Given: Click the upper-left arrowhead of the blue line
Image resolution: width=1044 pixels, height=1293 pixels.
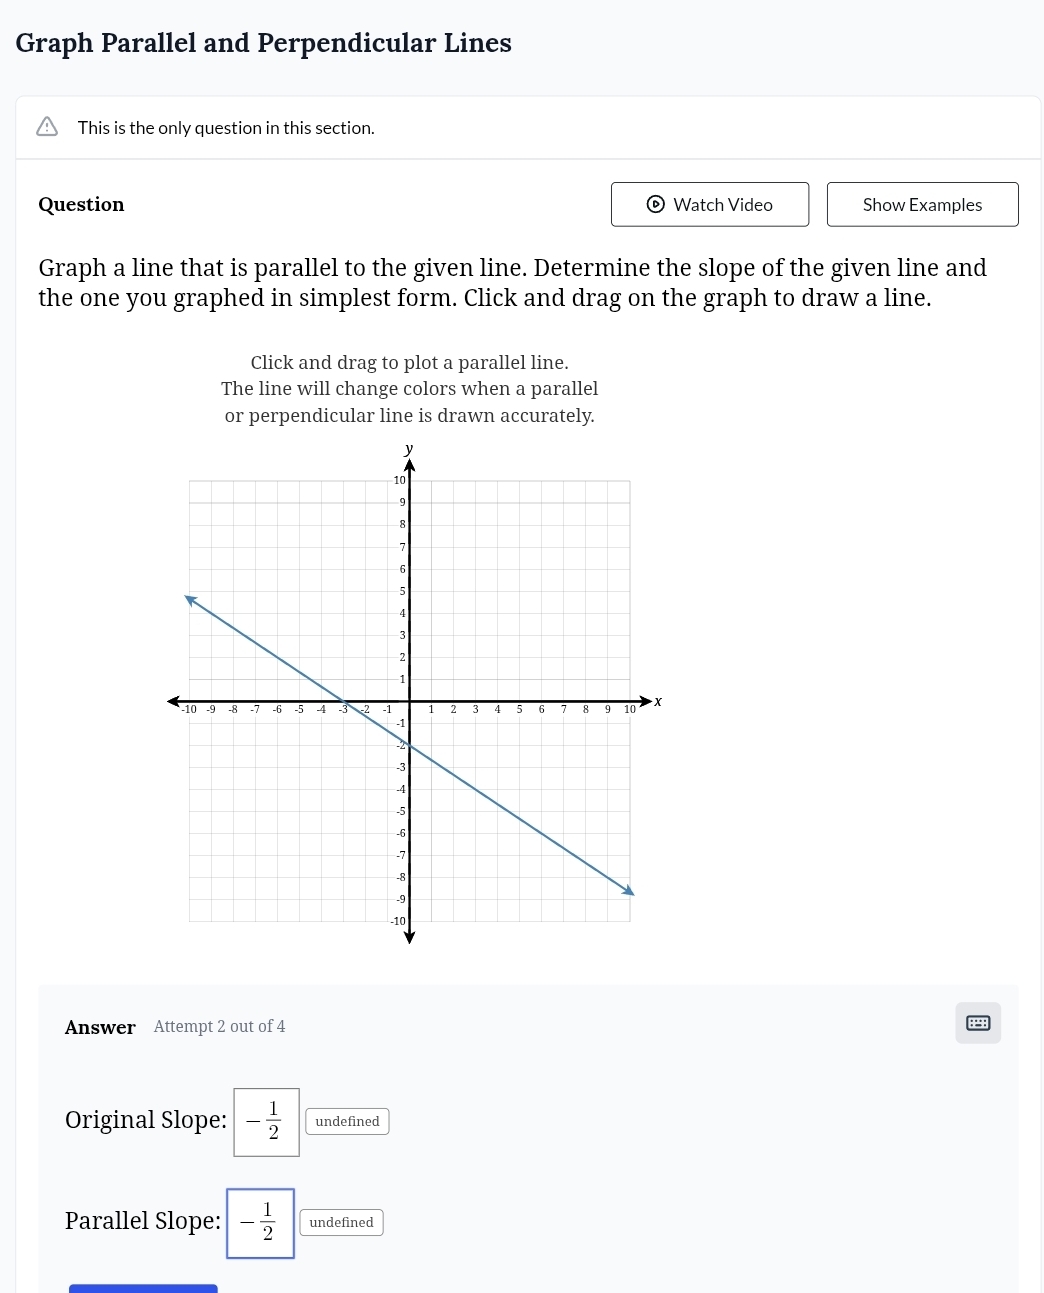Looking at the screenshot, I should click(x=190, y=599).
